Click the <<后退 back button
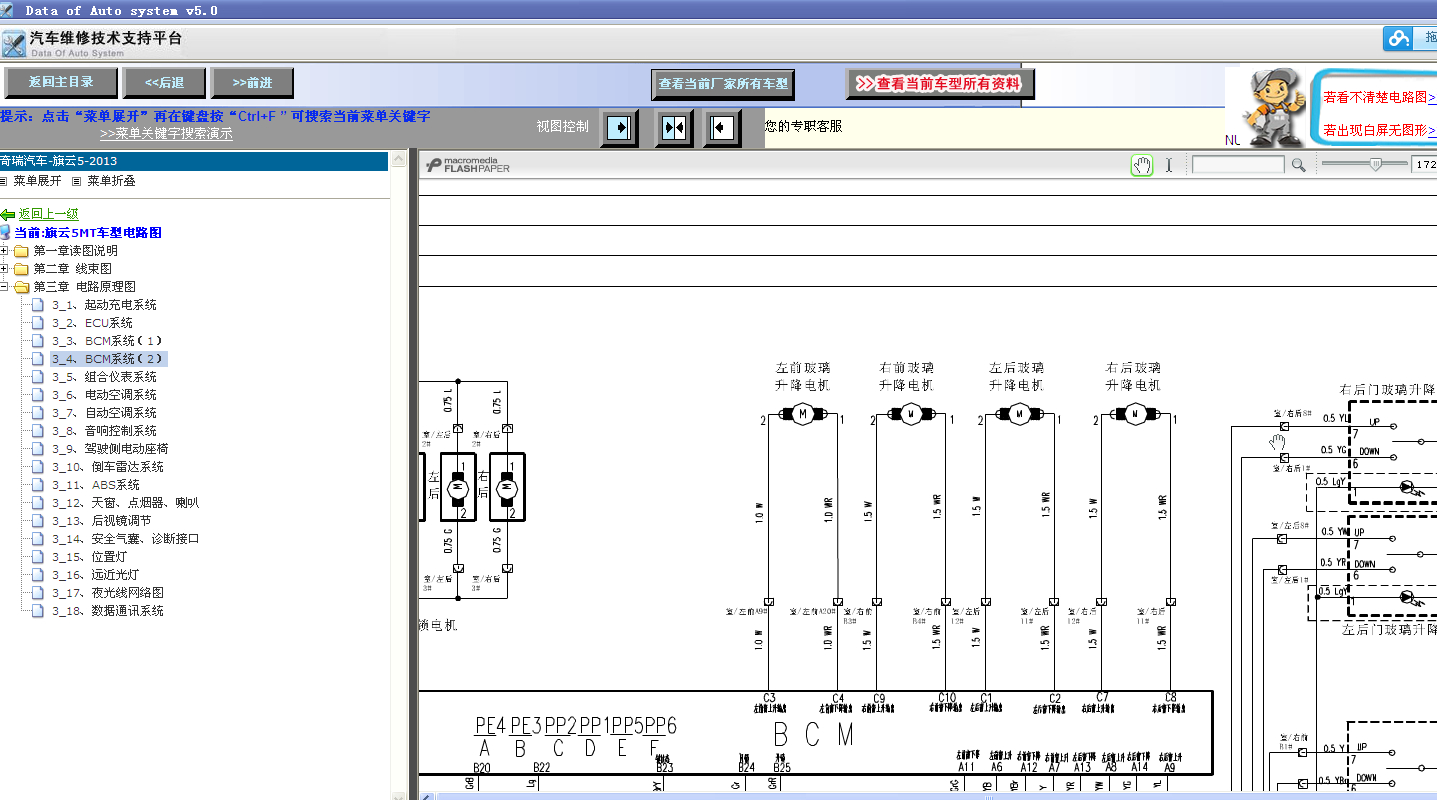This screenshot has width=1437, height=800. pos(164,82)
